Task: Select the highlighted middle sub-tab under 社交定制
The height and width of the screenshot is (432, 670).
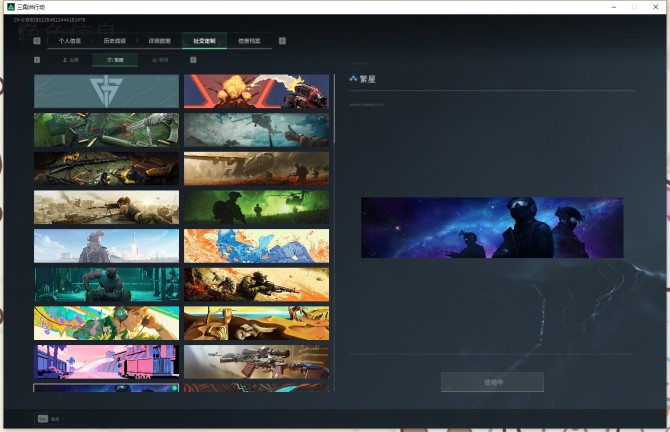Action: coord(115,60)
